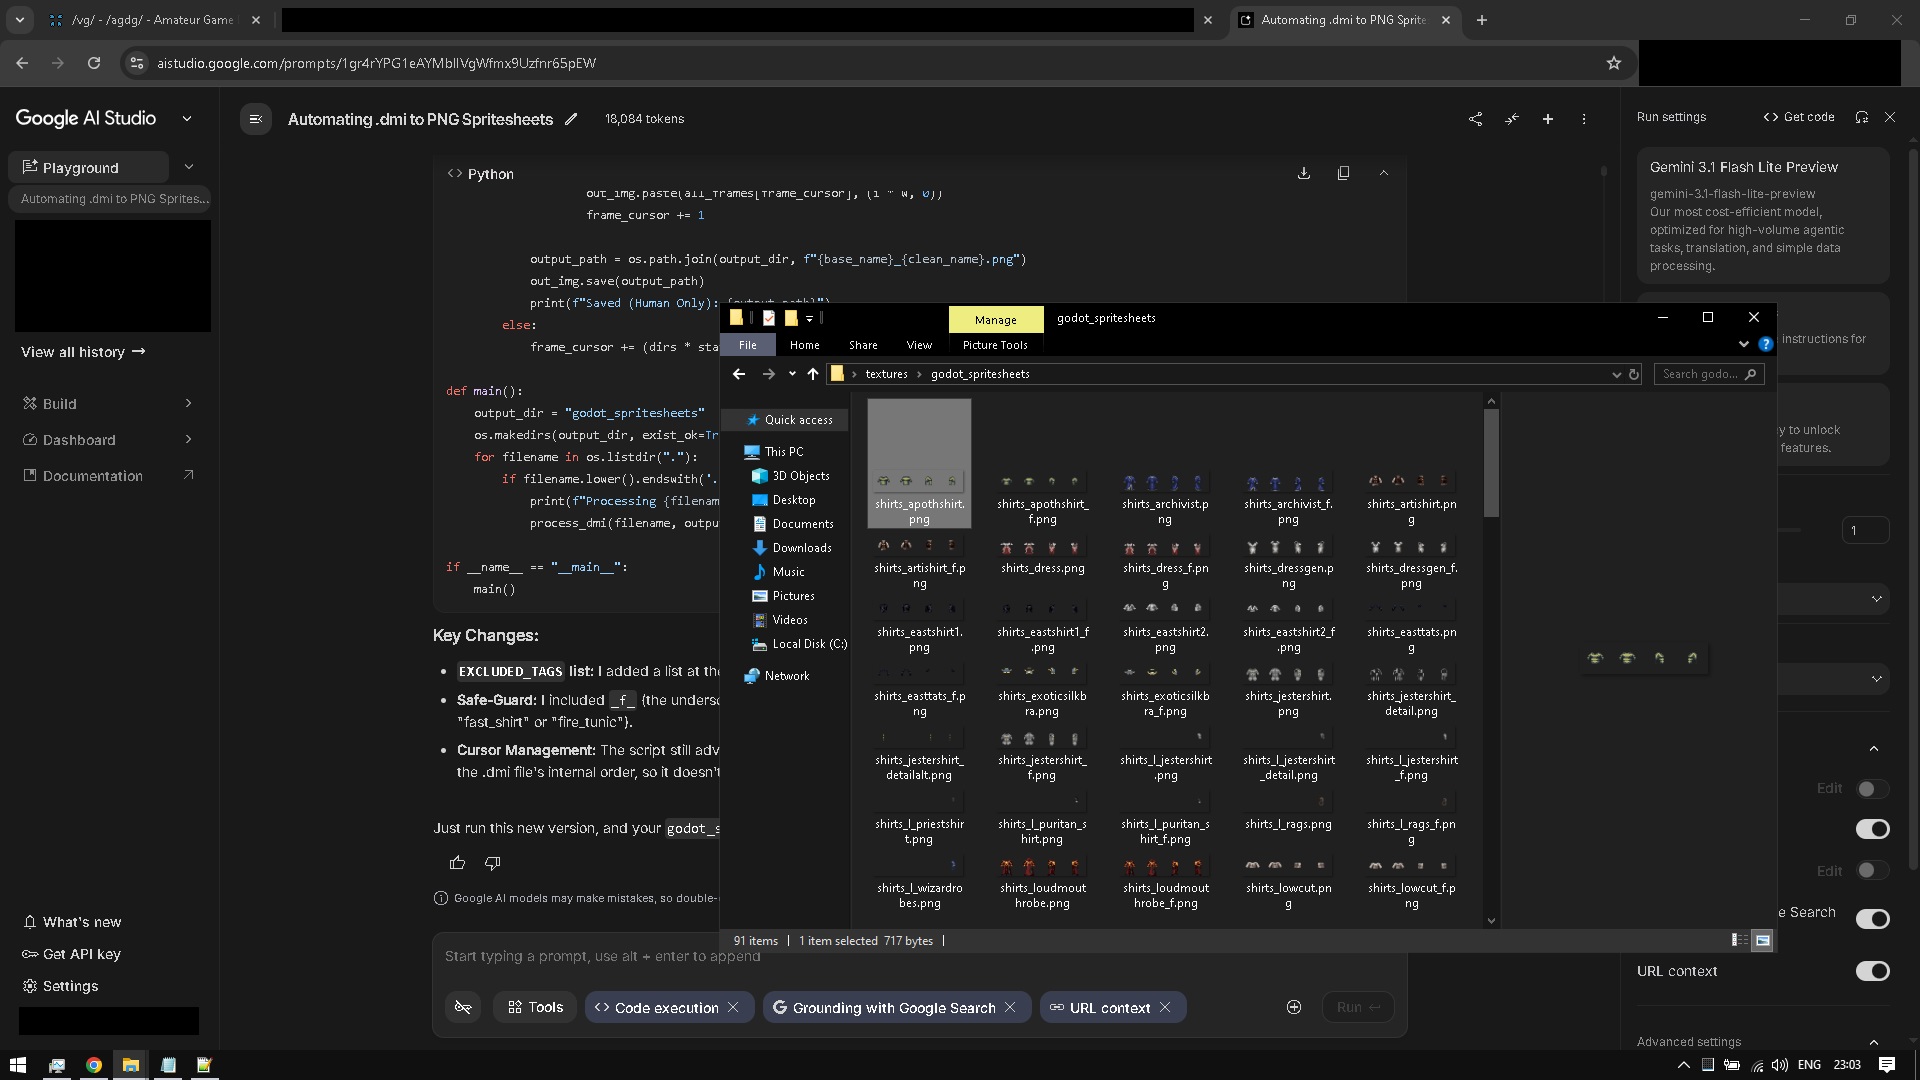The width and height of the screenshot is (1920, 1080).
Task: Expand the Build sidebar section
Action: 188,404
